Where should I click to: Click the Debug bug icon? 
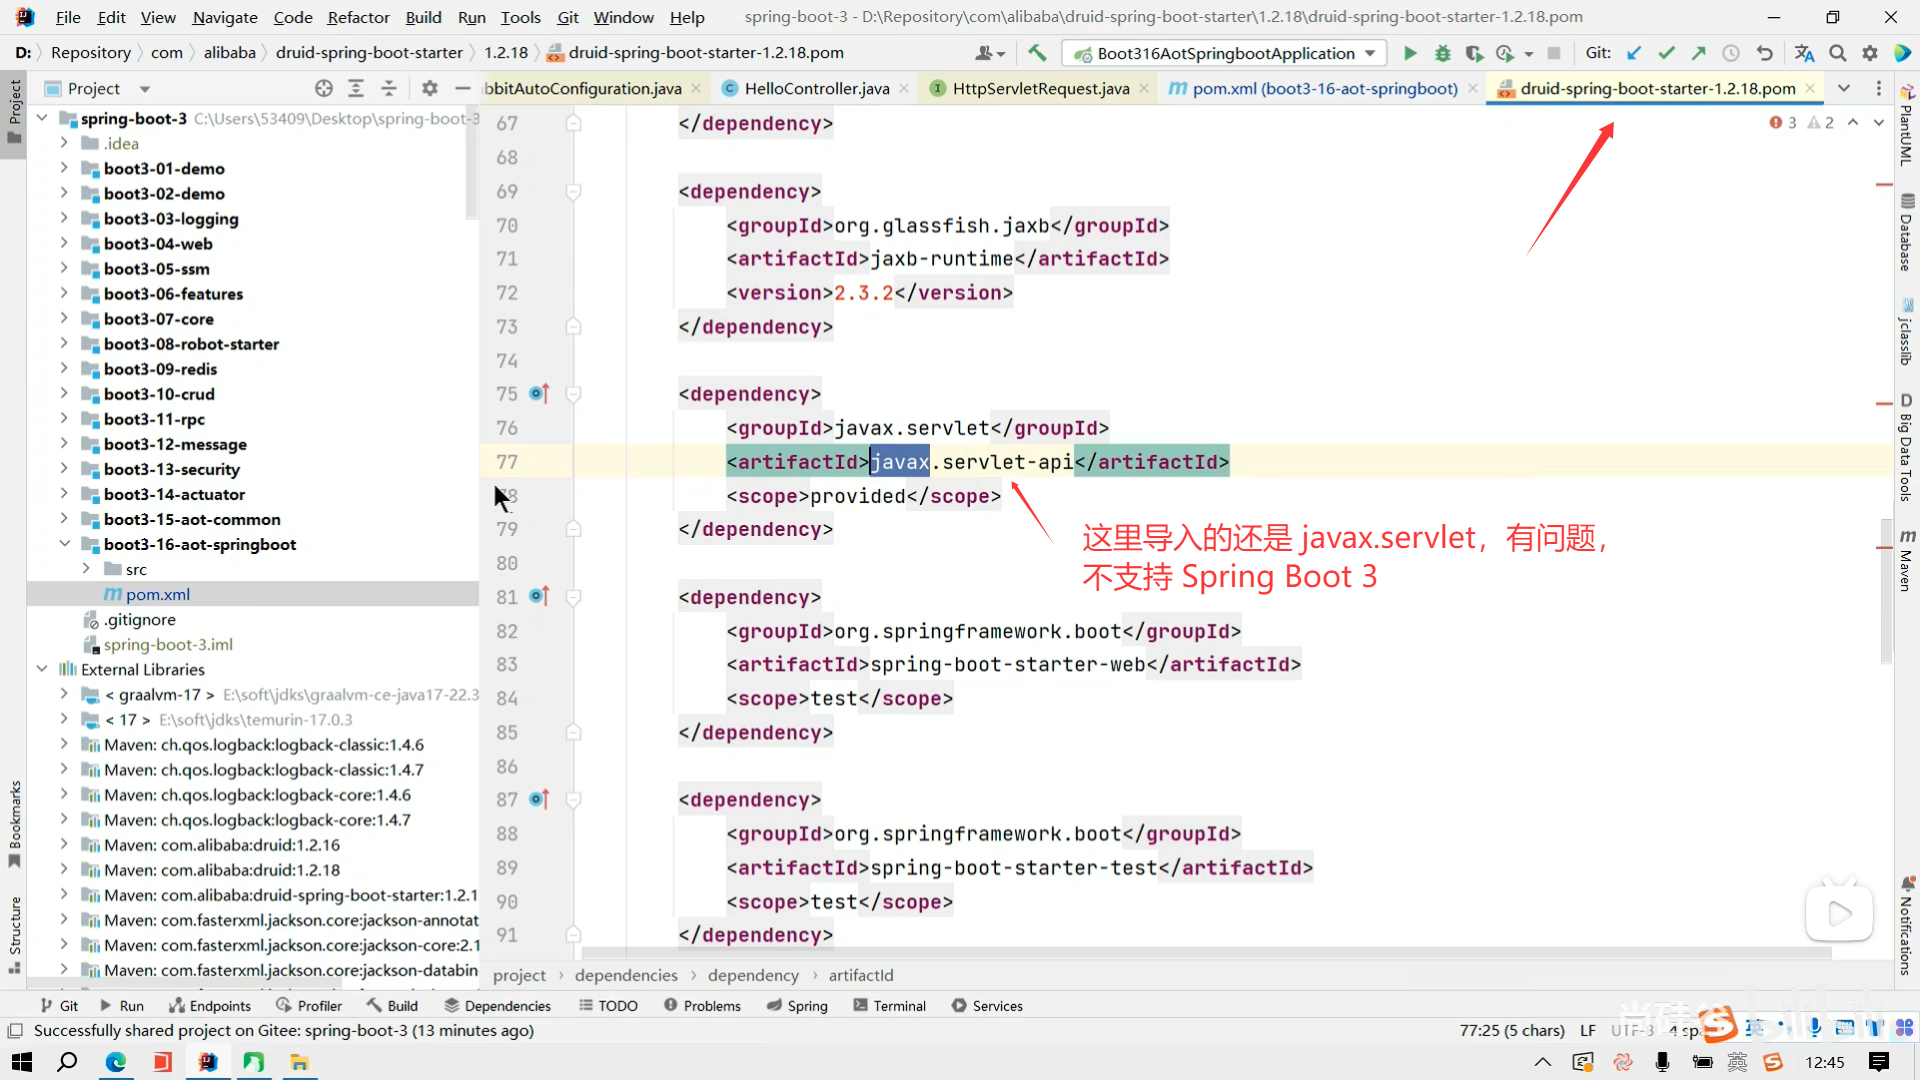[1442, 53]
